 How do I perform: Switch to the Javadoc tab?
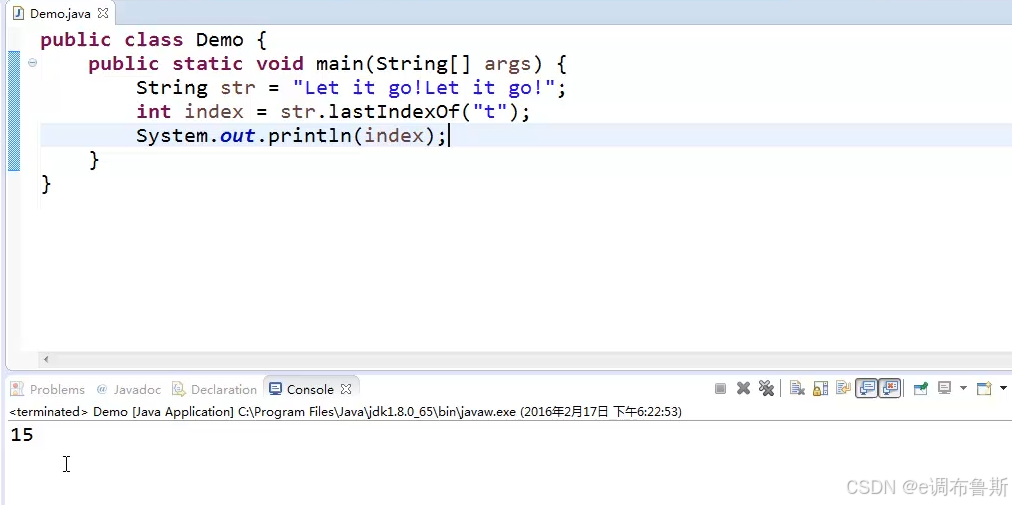[128, 389]
